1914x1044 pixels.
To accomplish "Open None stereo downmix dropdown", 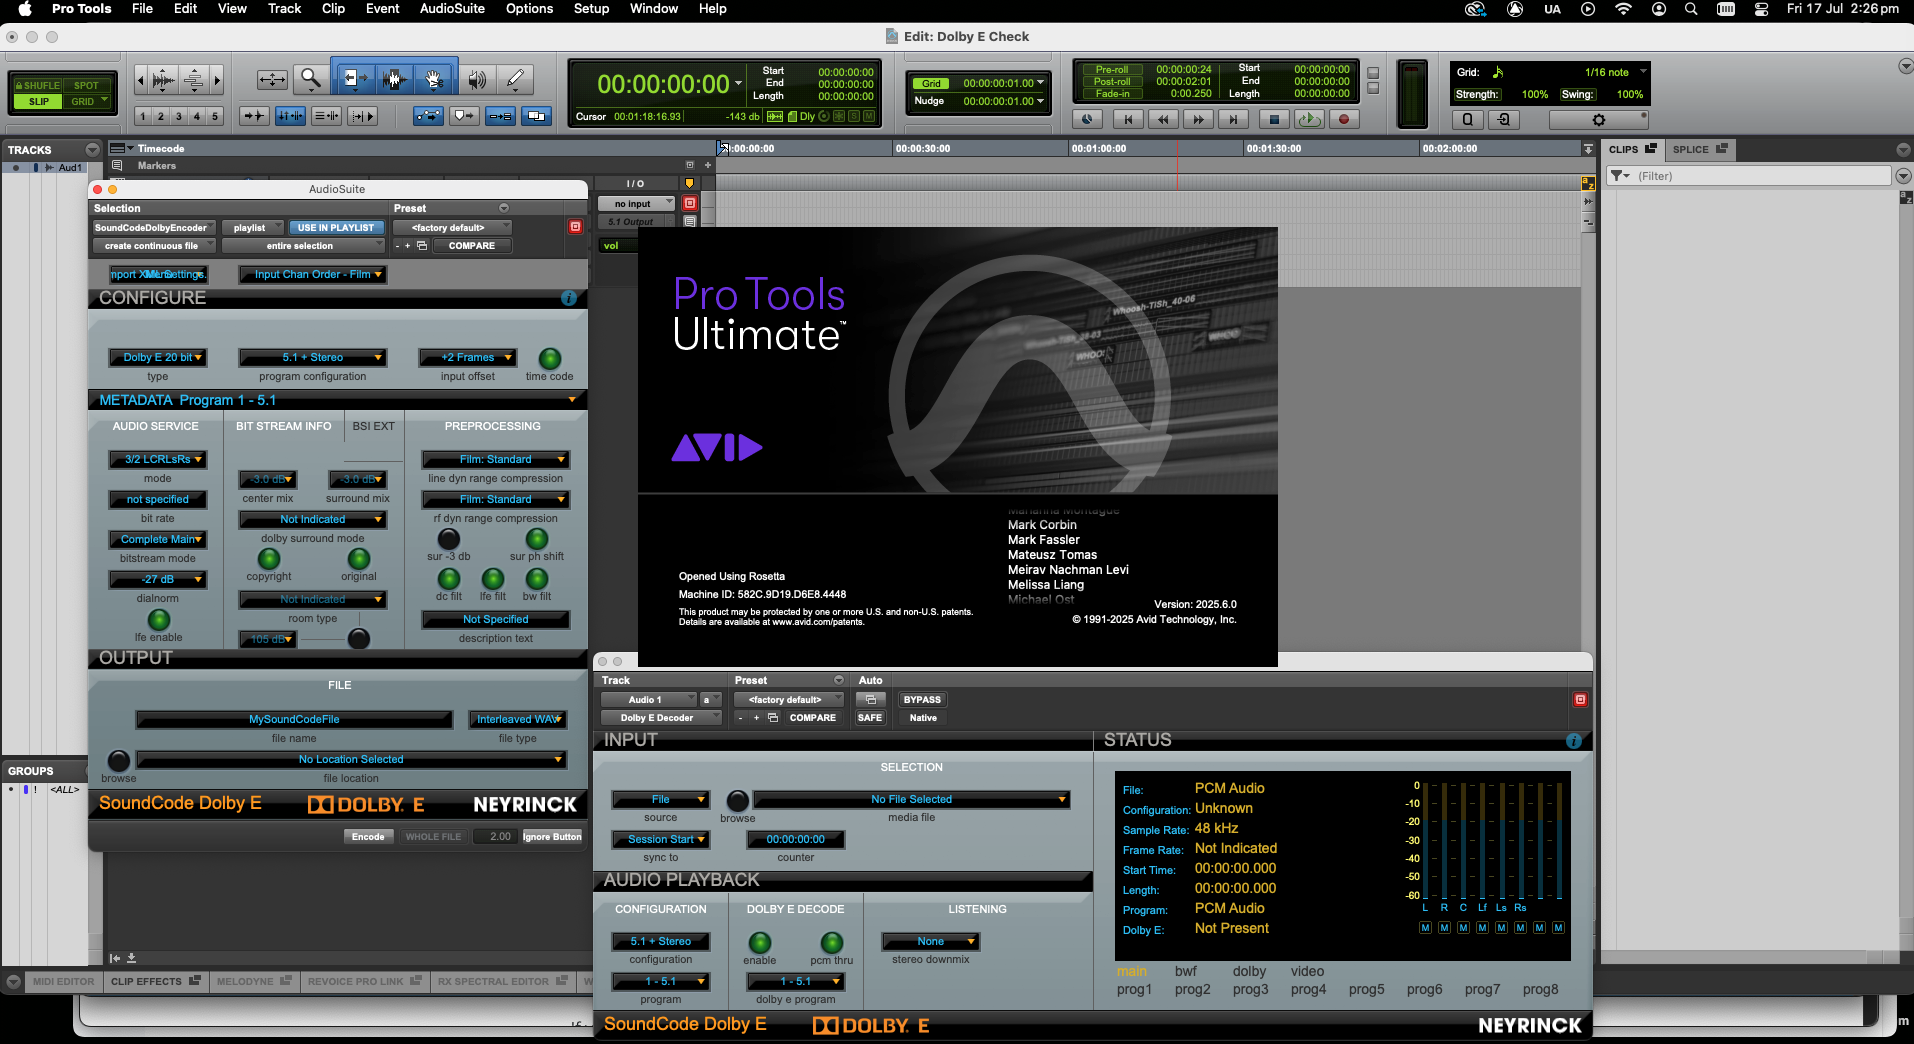I will coord(930,942).
